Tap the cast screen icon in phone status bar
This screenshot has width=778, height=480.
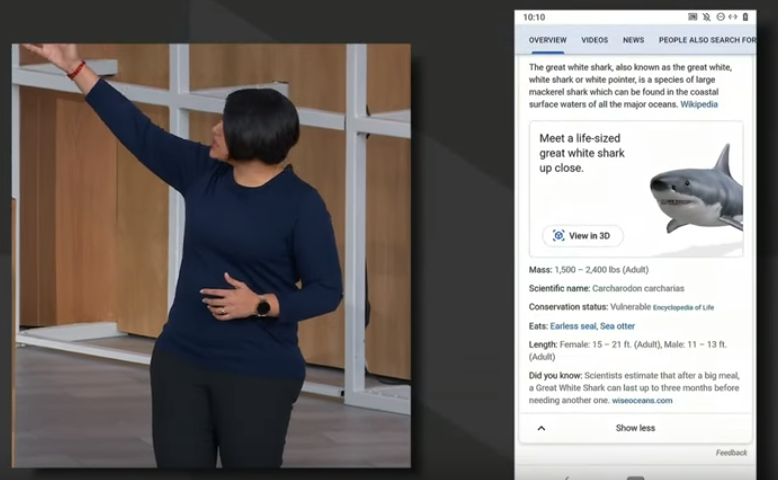point(693,17)
